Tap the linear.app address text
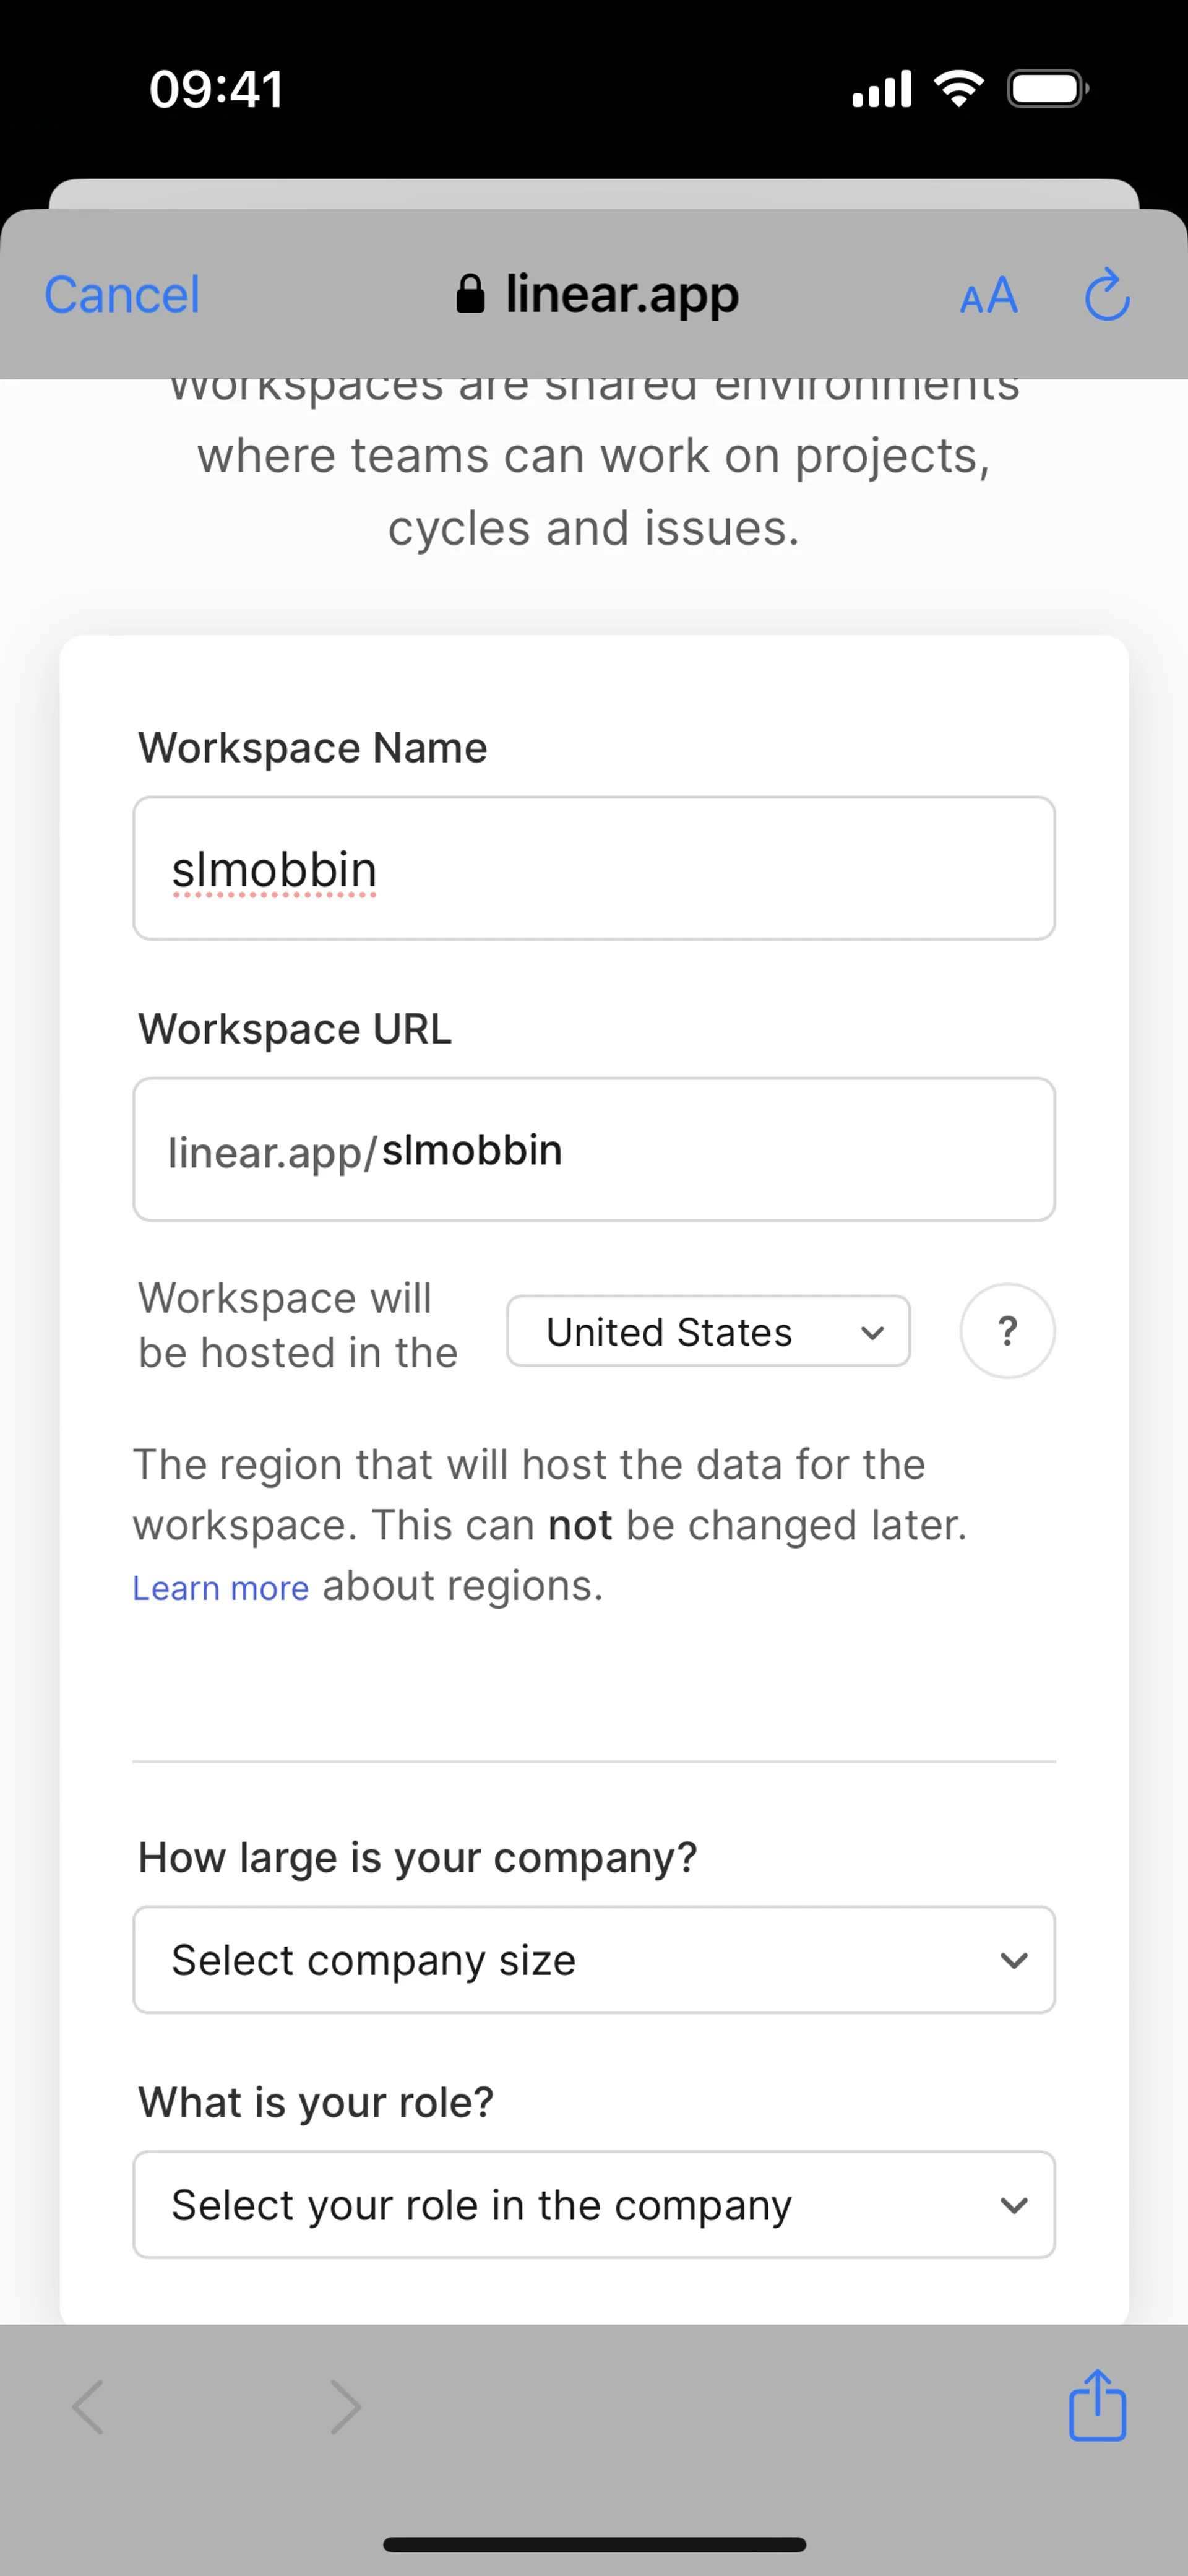Image resolution: width=1188 pixels, height=2576 pixels. coord(622,294)
